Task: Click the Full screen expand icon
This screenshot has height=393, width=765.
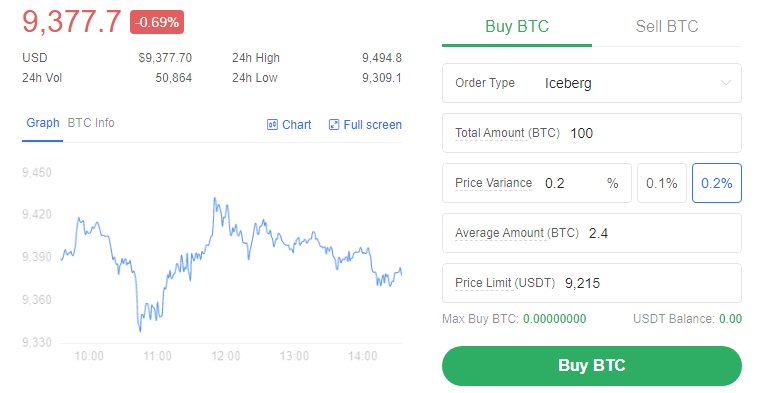Action: 334,125
